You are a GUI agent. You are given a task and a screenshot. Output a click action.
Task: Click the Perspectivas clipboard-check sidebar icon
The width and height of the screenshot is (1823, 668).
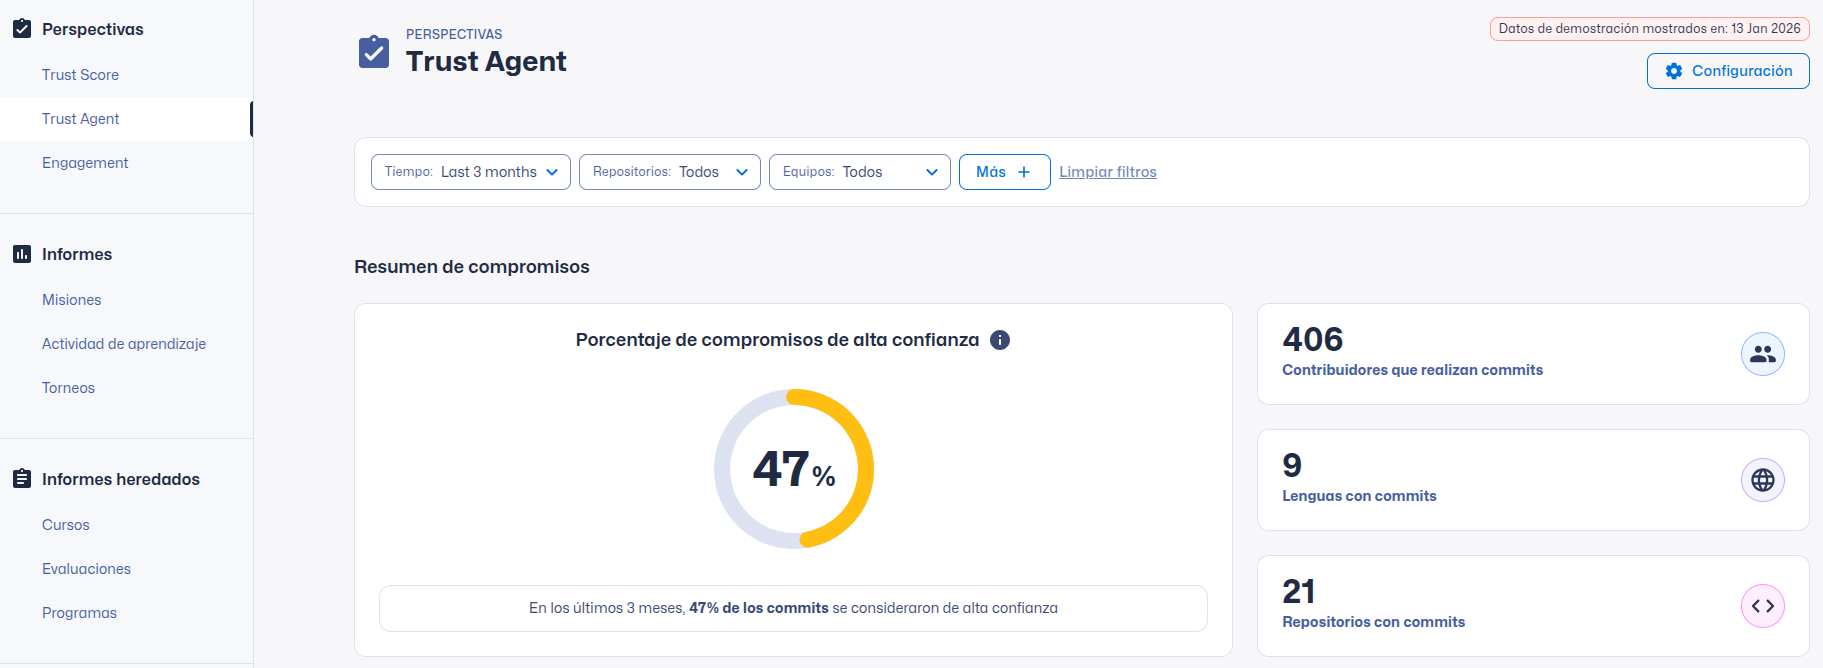[x=22, y=29]
